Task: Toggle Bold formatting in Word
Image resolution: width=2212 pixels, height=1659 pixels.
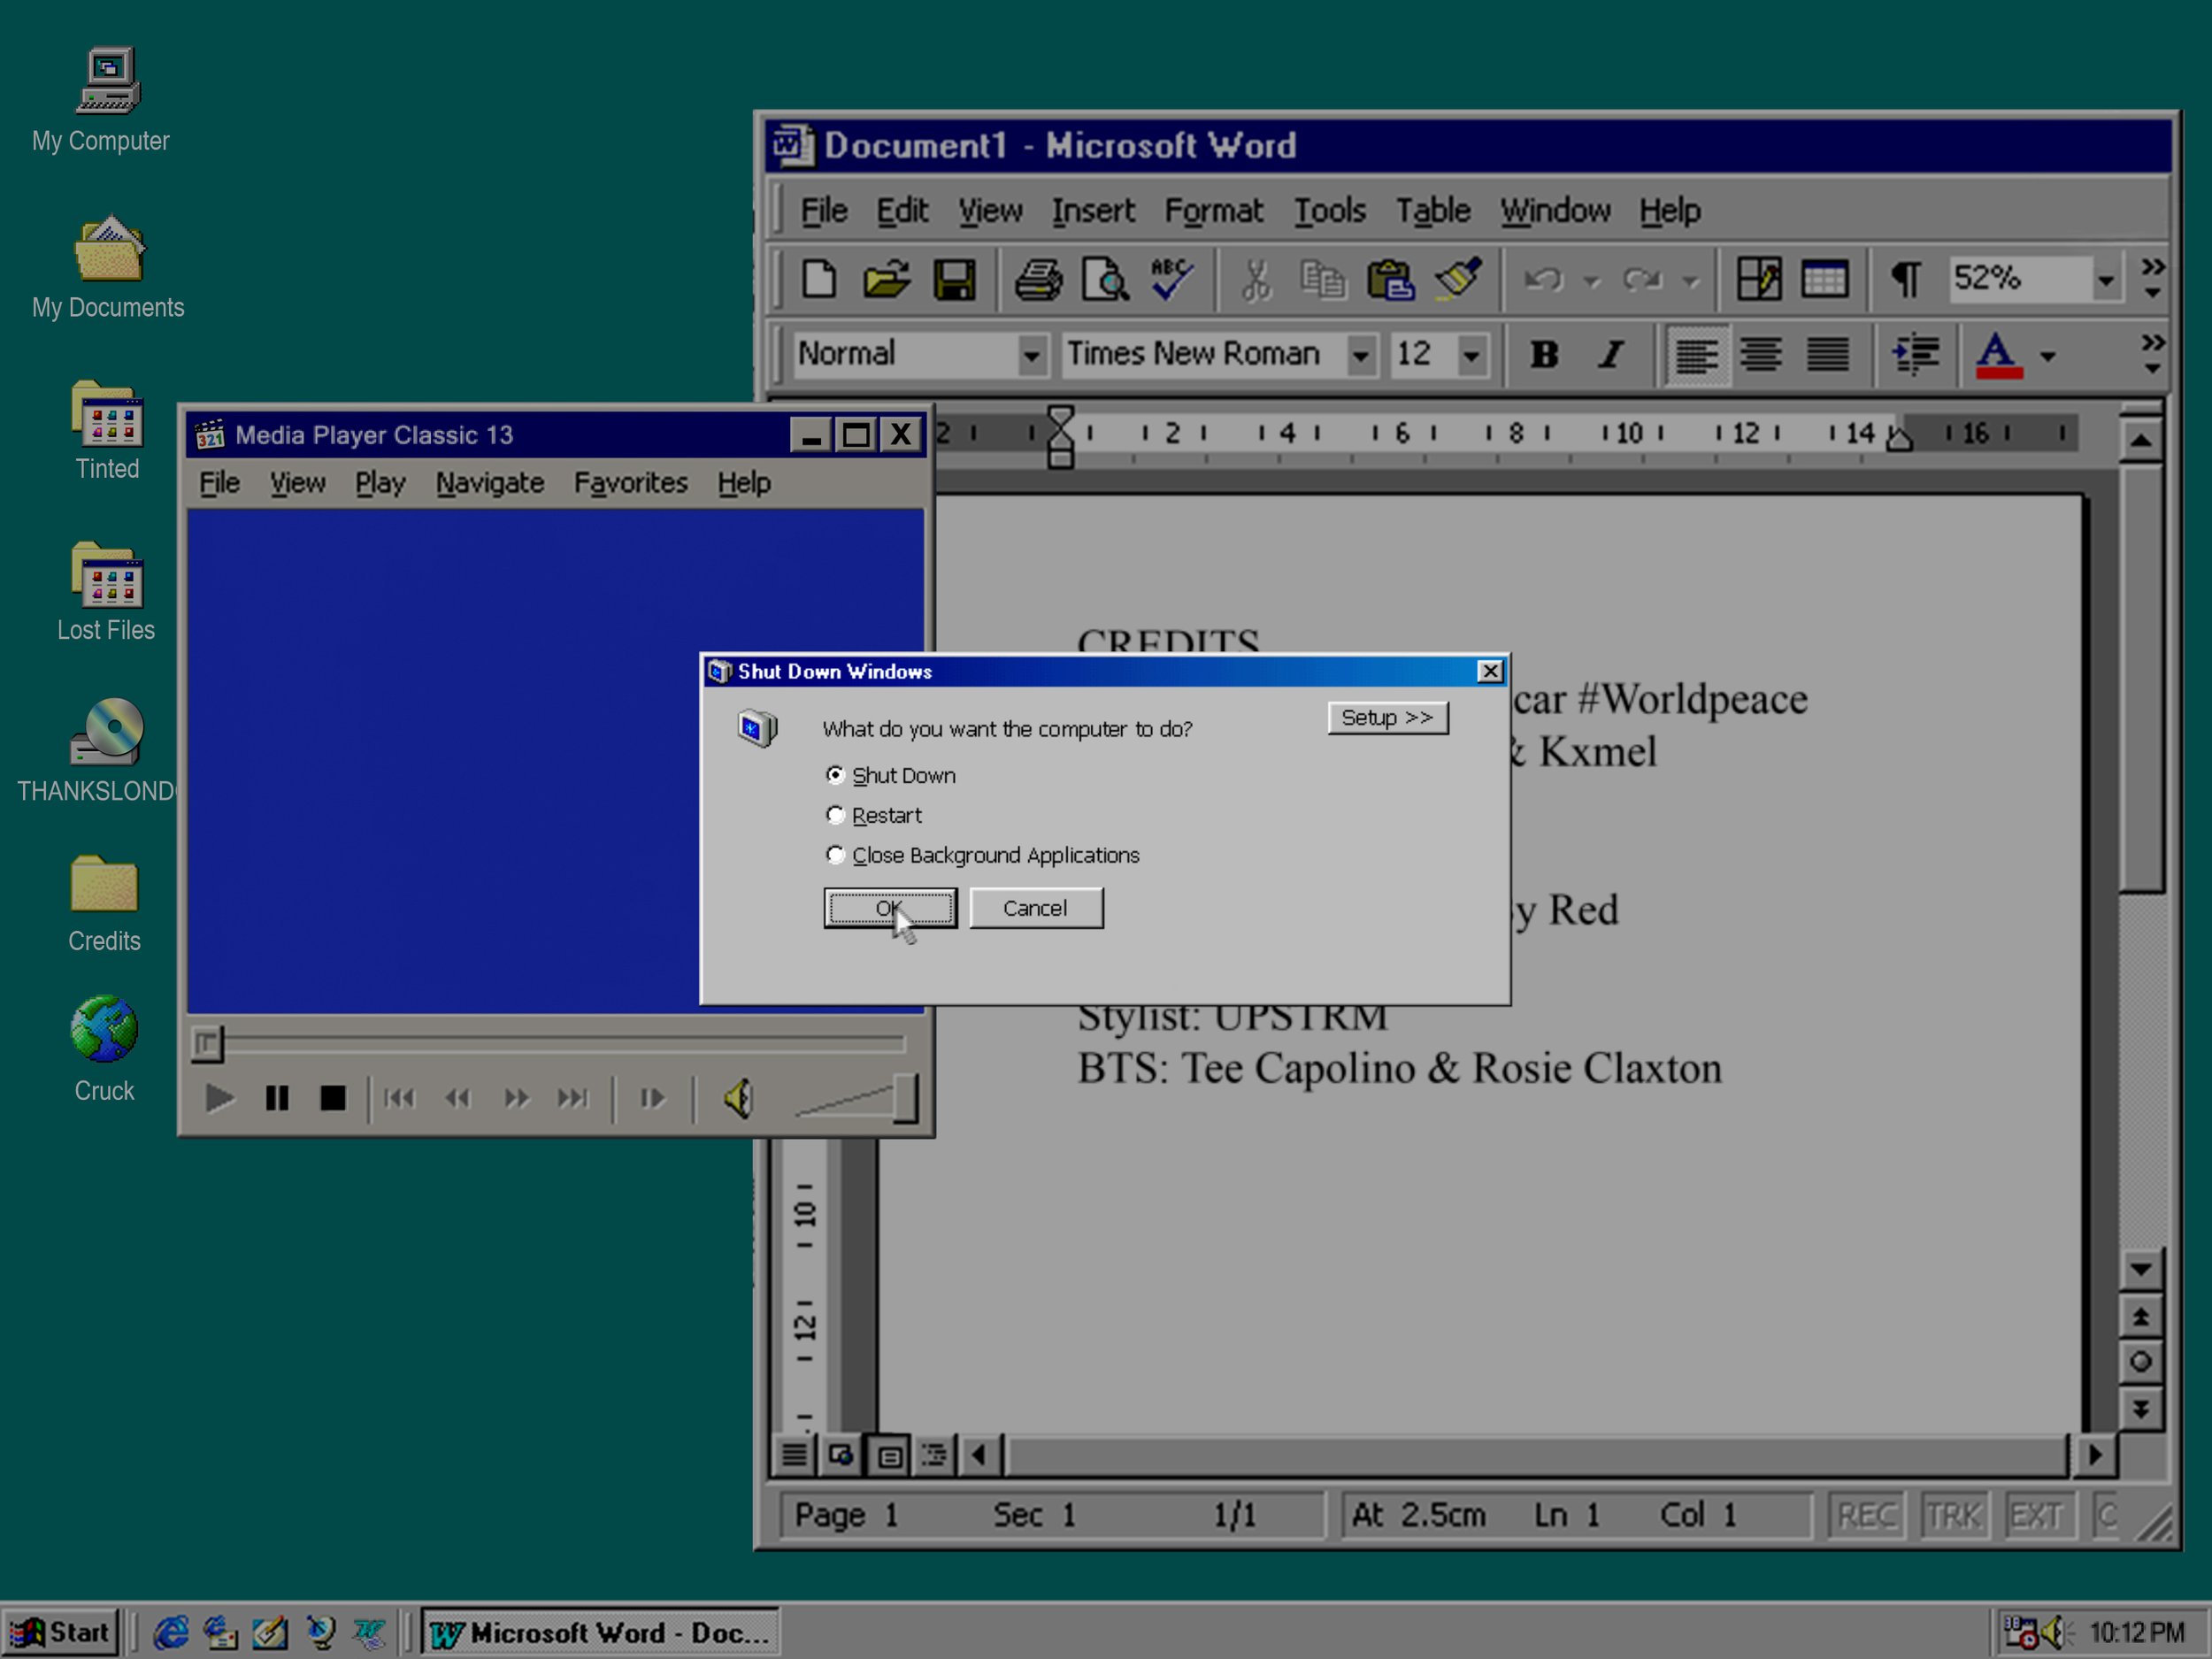Action: [x=1544, y=354]
